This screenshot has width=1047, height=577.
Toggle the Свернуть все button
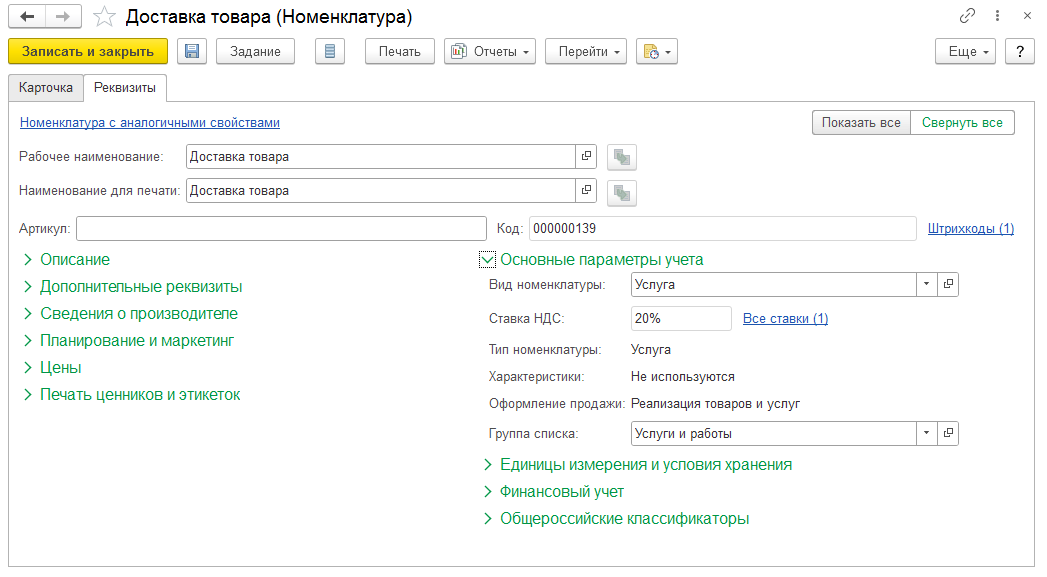pyautogui.click(x=962, y=123)
